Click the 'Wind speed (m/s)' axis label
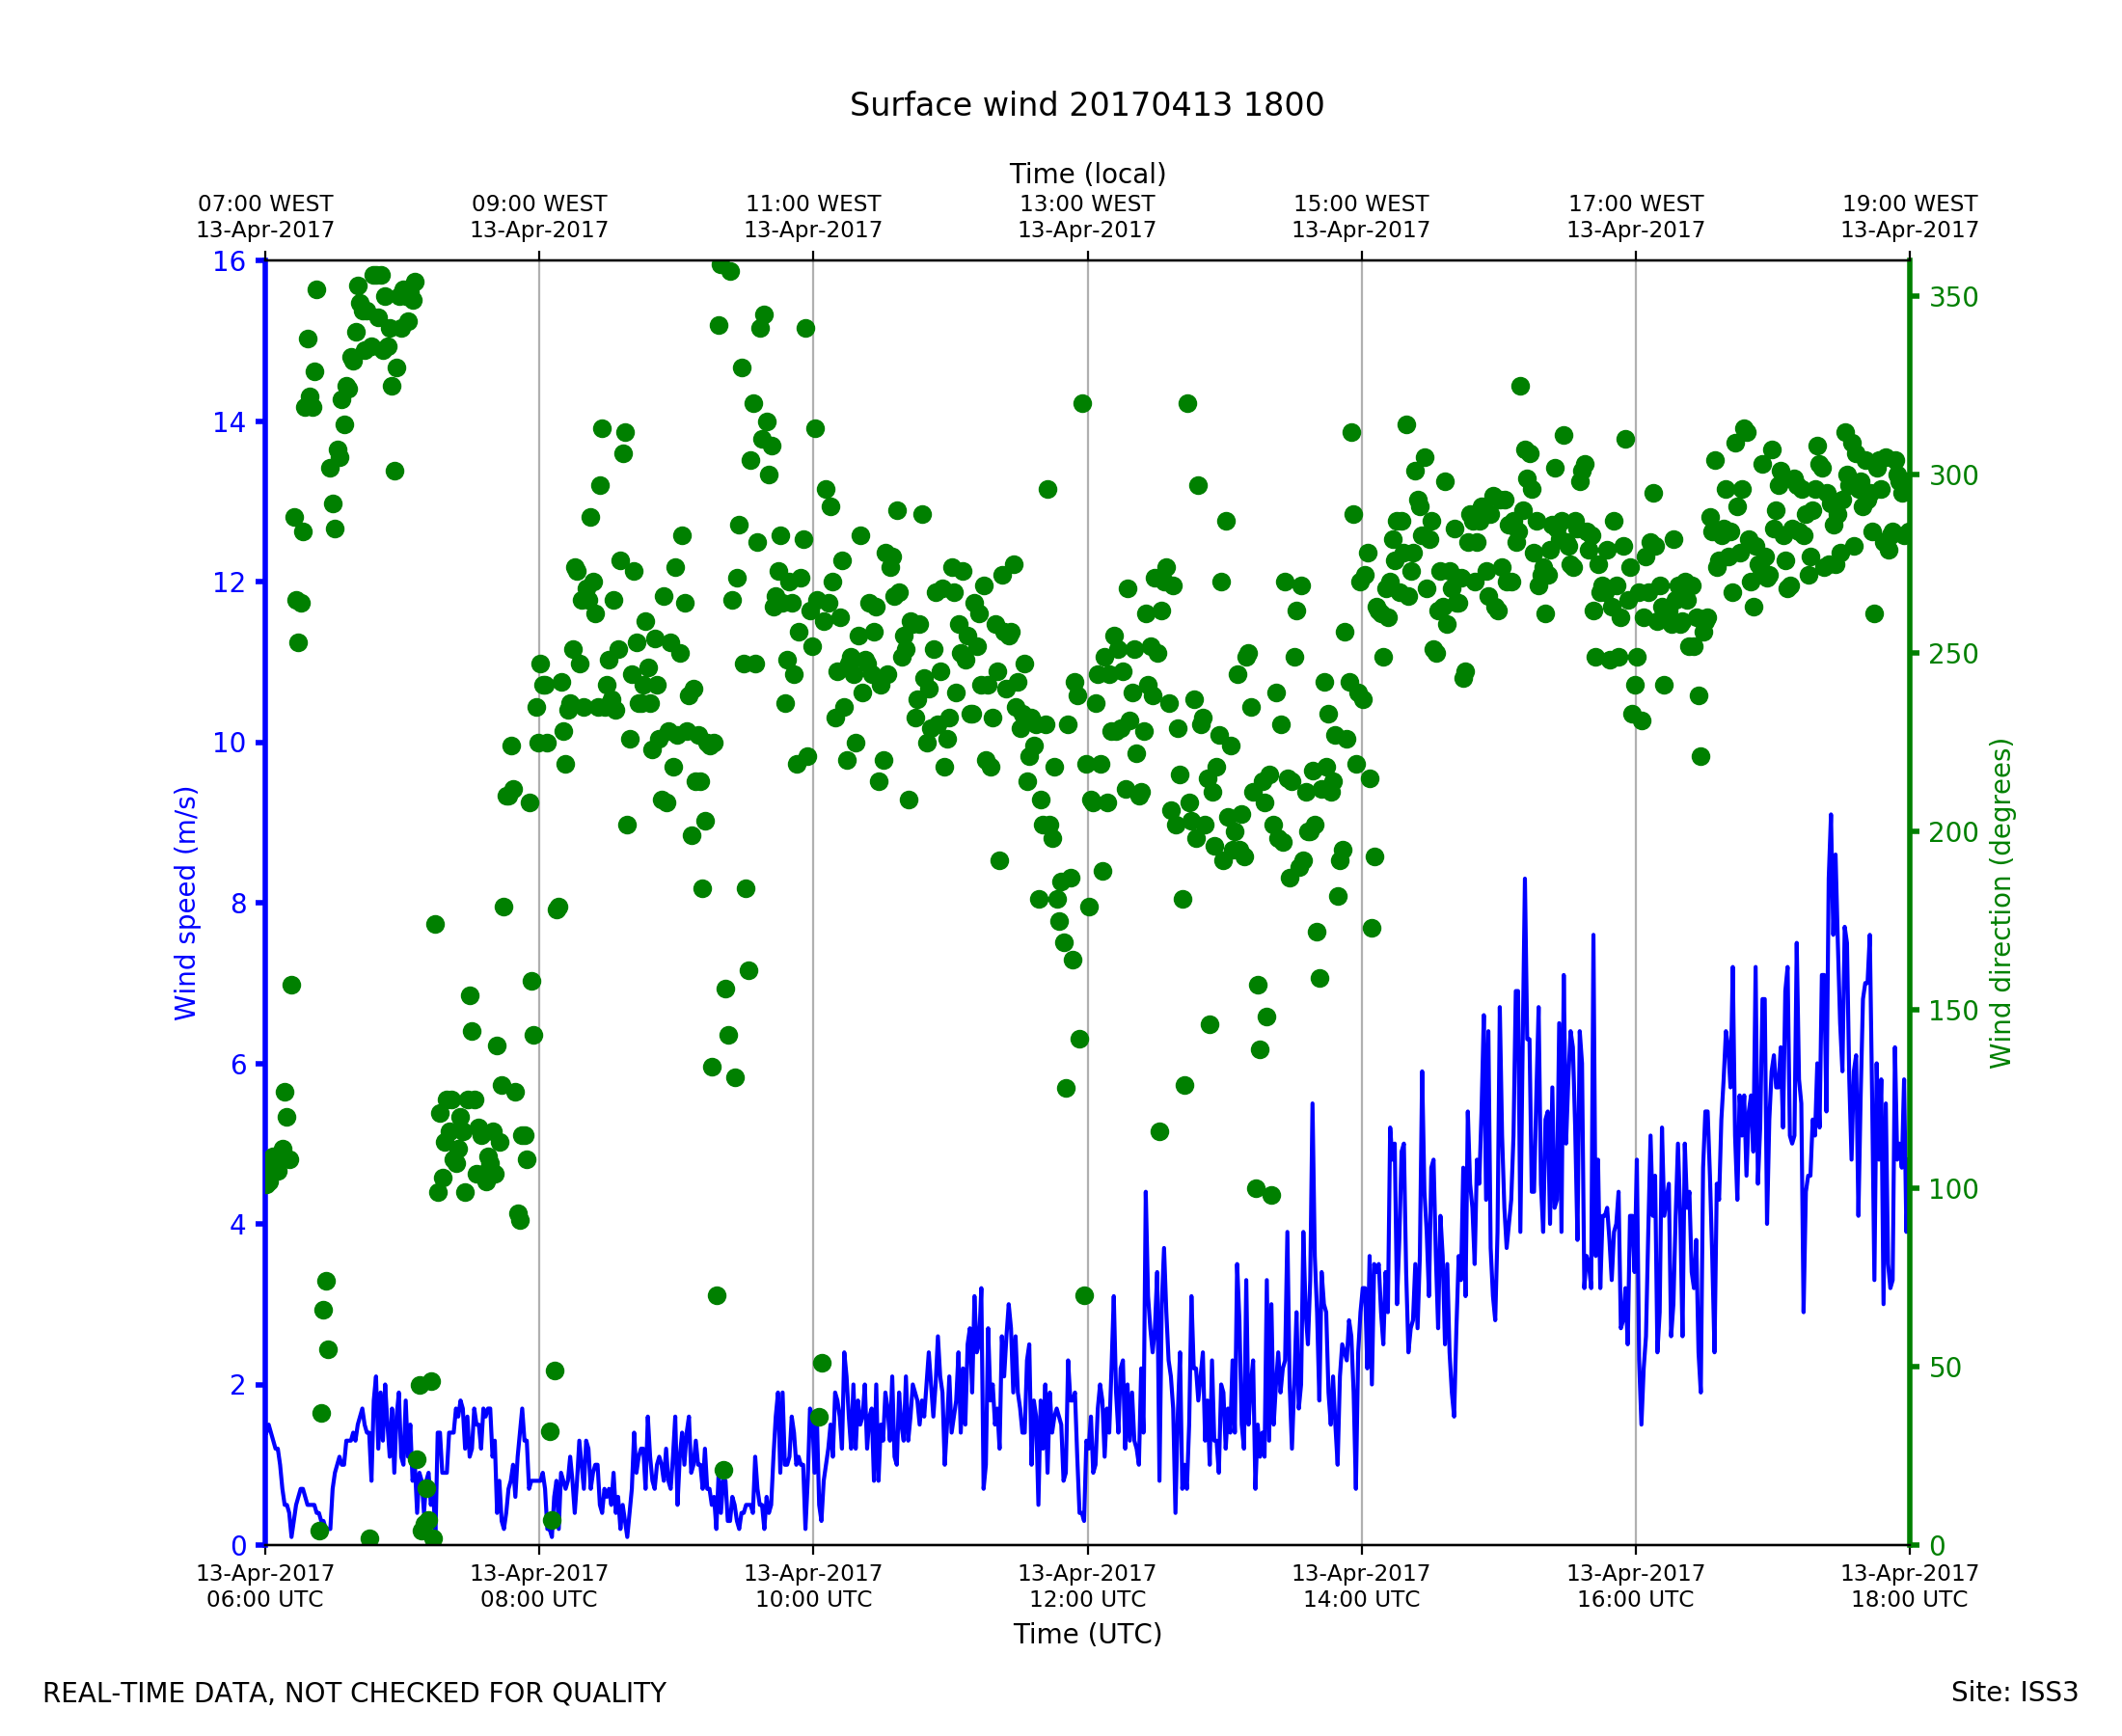The width and height of the screenshot is (2122, 1736). coord(186,903)
